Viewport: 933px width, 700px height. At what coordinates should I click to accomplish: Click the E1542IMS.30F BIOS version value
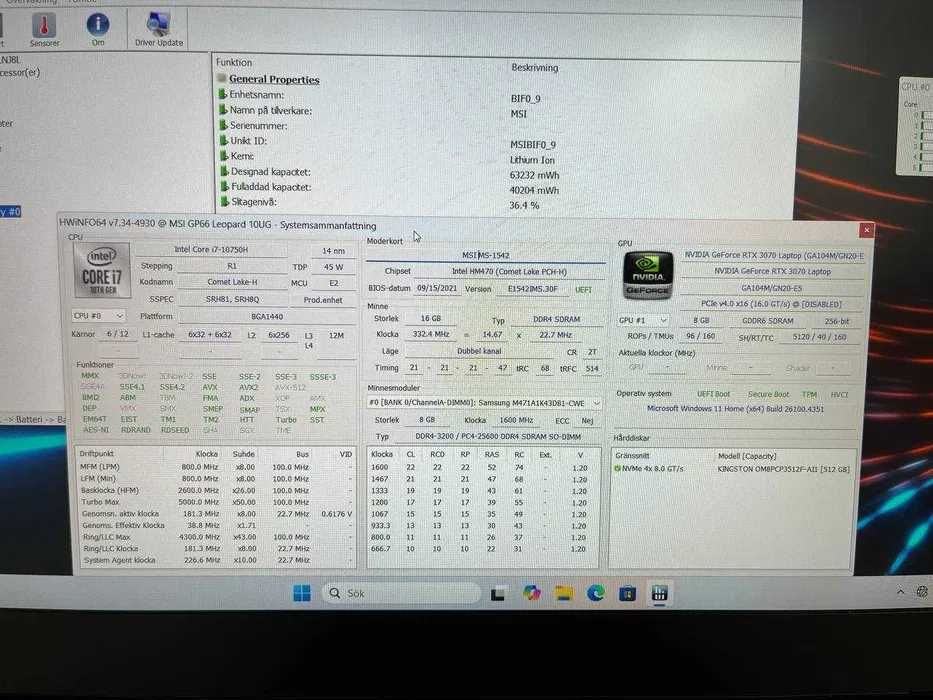[x=533, y=289]
